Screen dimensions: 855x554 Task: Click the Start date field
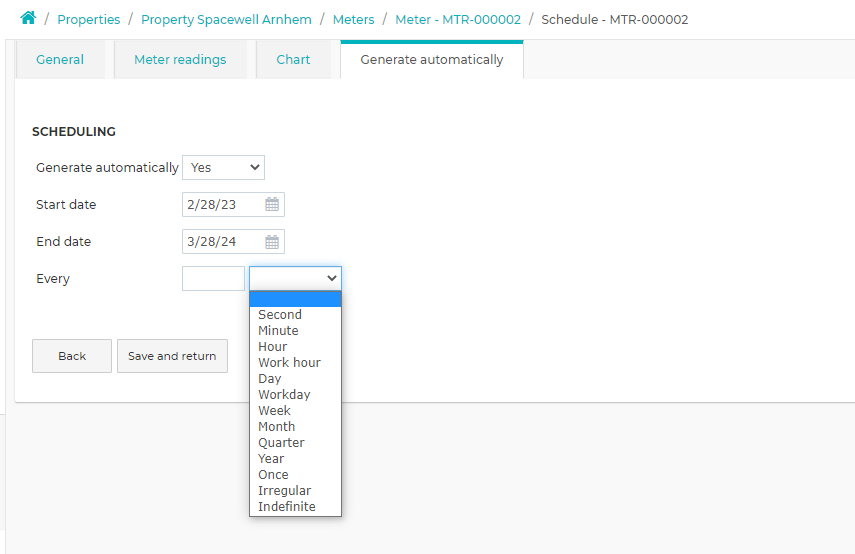tap(233, 204)
